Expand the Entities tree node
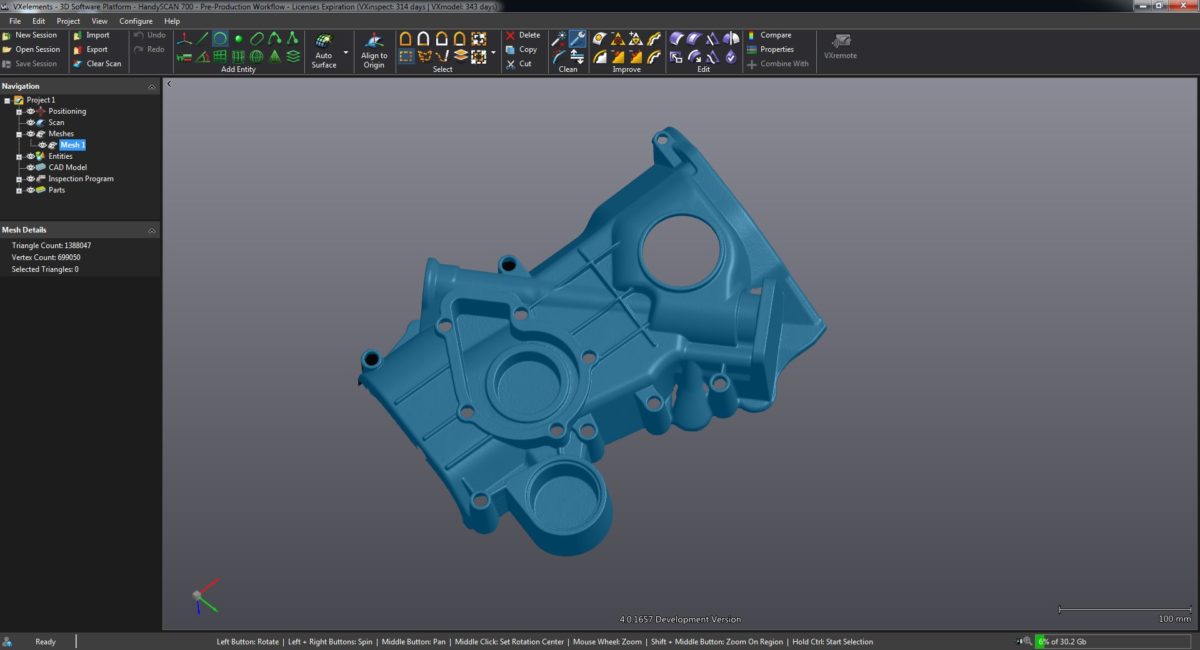This screenshot has height=650, width=1200. click(x=17, y=156)
